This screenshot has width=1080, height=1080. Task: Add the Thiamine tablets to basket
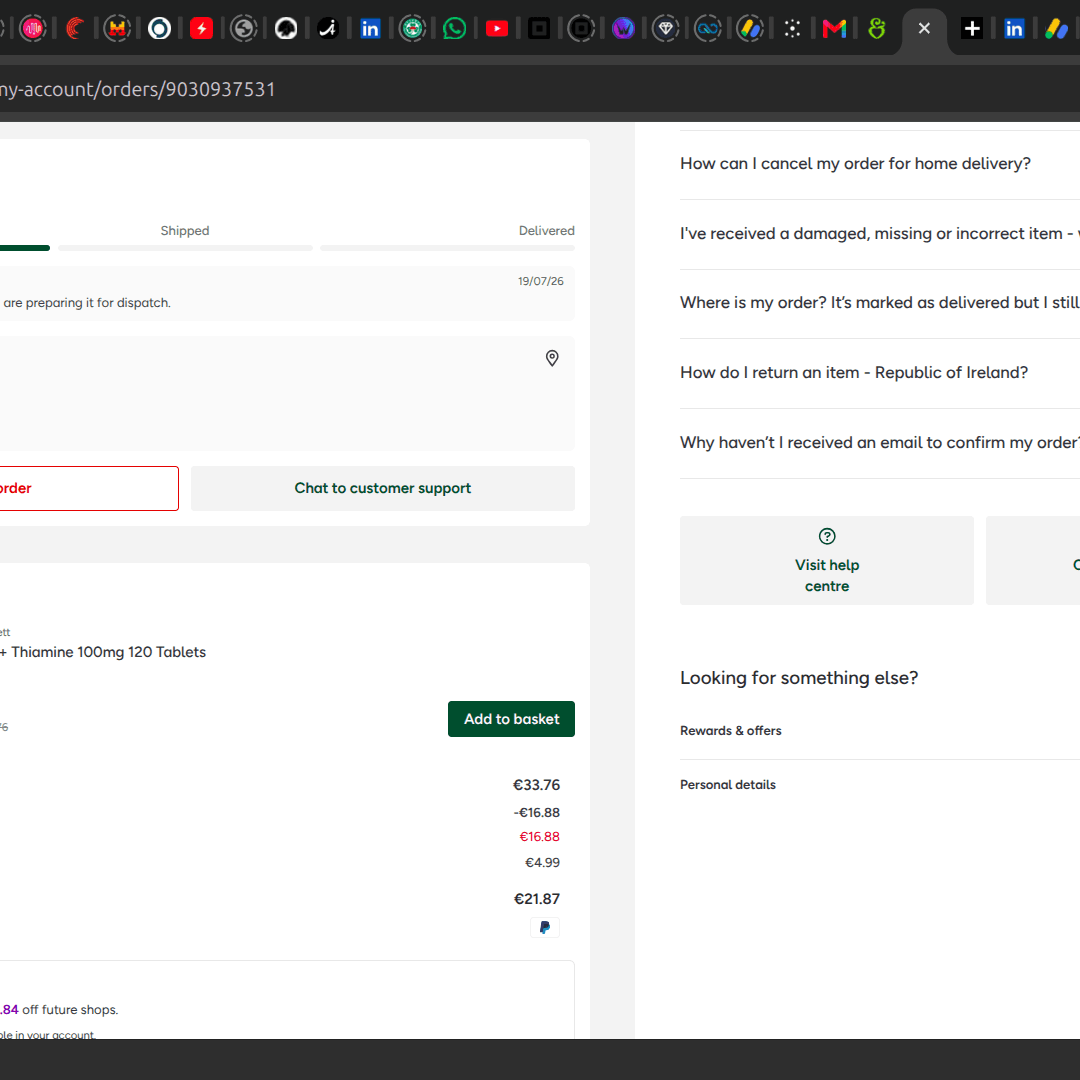511,719
